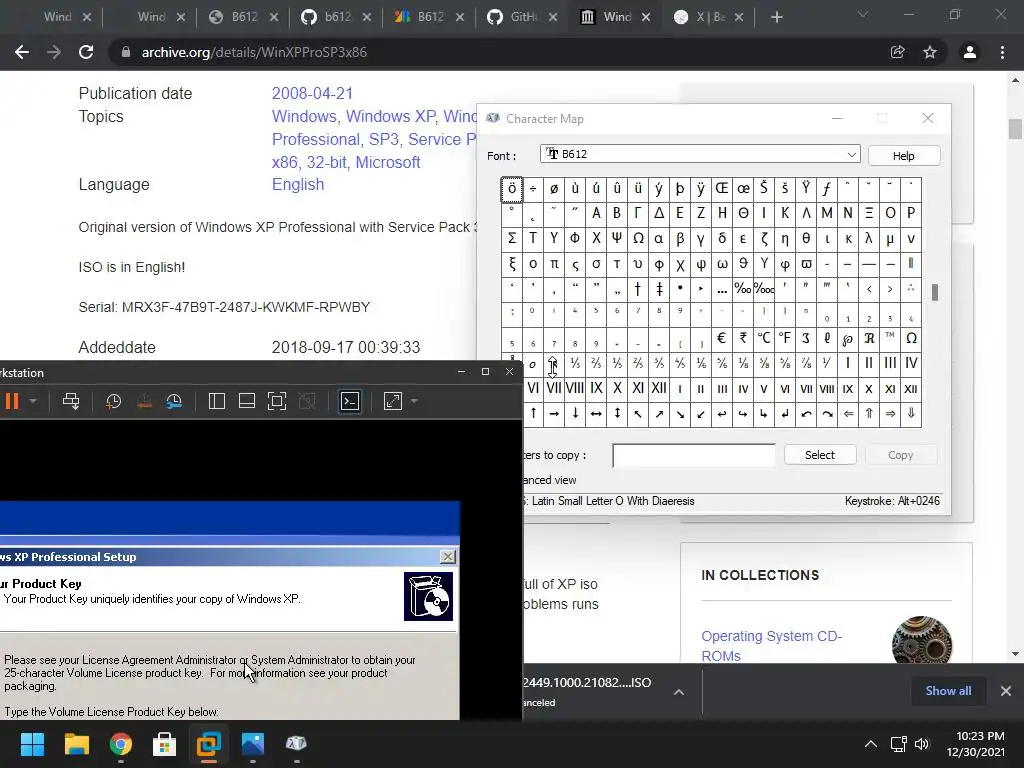Open the volume control in system tray

(921, 744)
